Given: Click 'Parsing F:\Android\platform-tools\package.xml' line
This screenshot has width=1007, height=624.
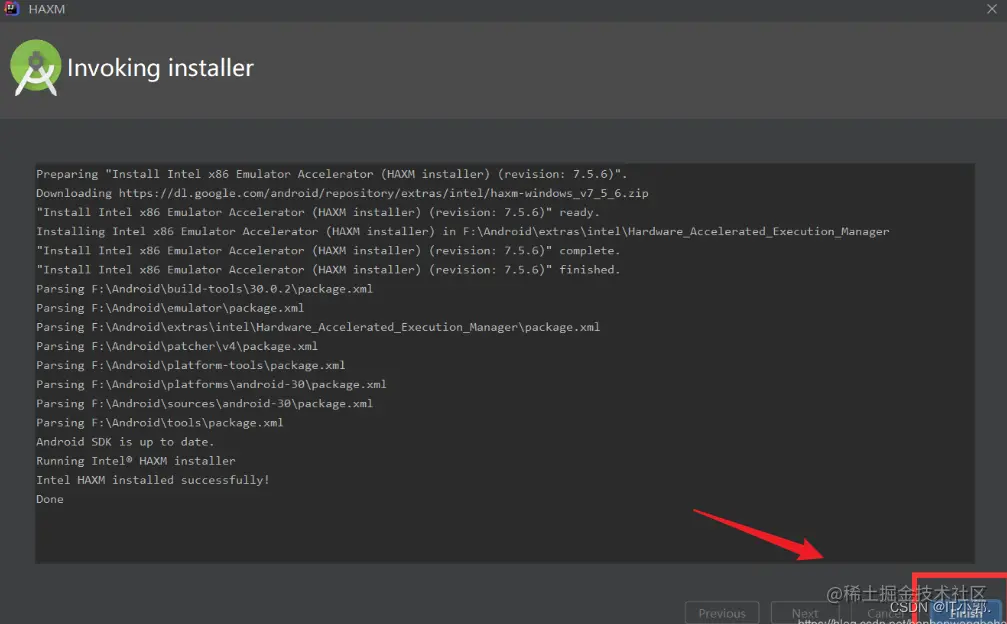Looking at the screenshot, I should pos(191,365).
